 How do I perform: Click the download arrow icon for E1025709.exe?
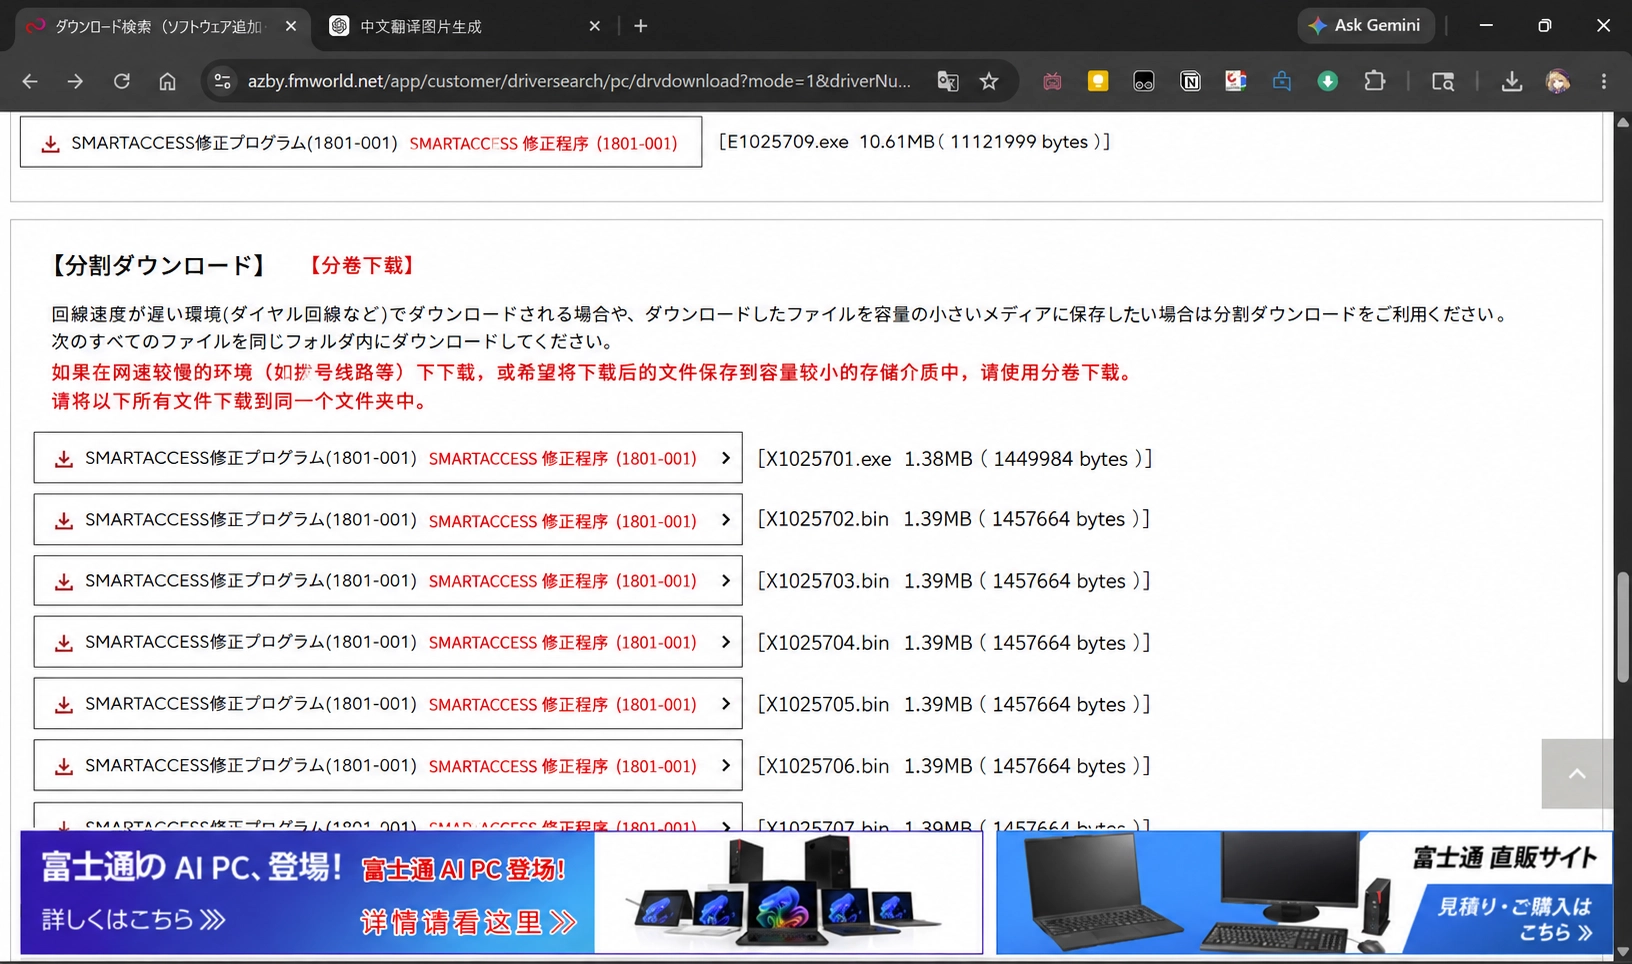point(50,144)
